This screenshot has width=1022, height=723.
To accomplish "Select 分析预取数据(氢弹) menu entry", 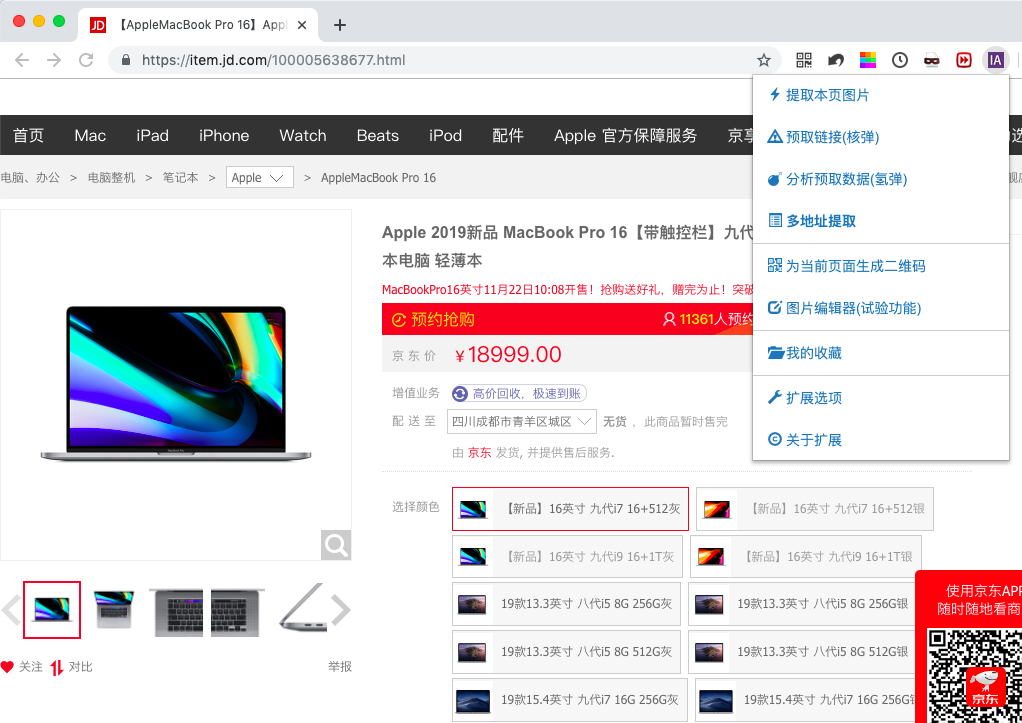I will [x=881, y=179].
